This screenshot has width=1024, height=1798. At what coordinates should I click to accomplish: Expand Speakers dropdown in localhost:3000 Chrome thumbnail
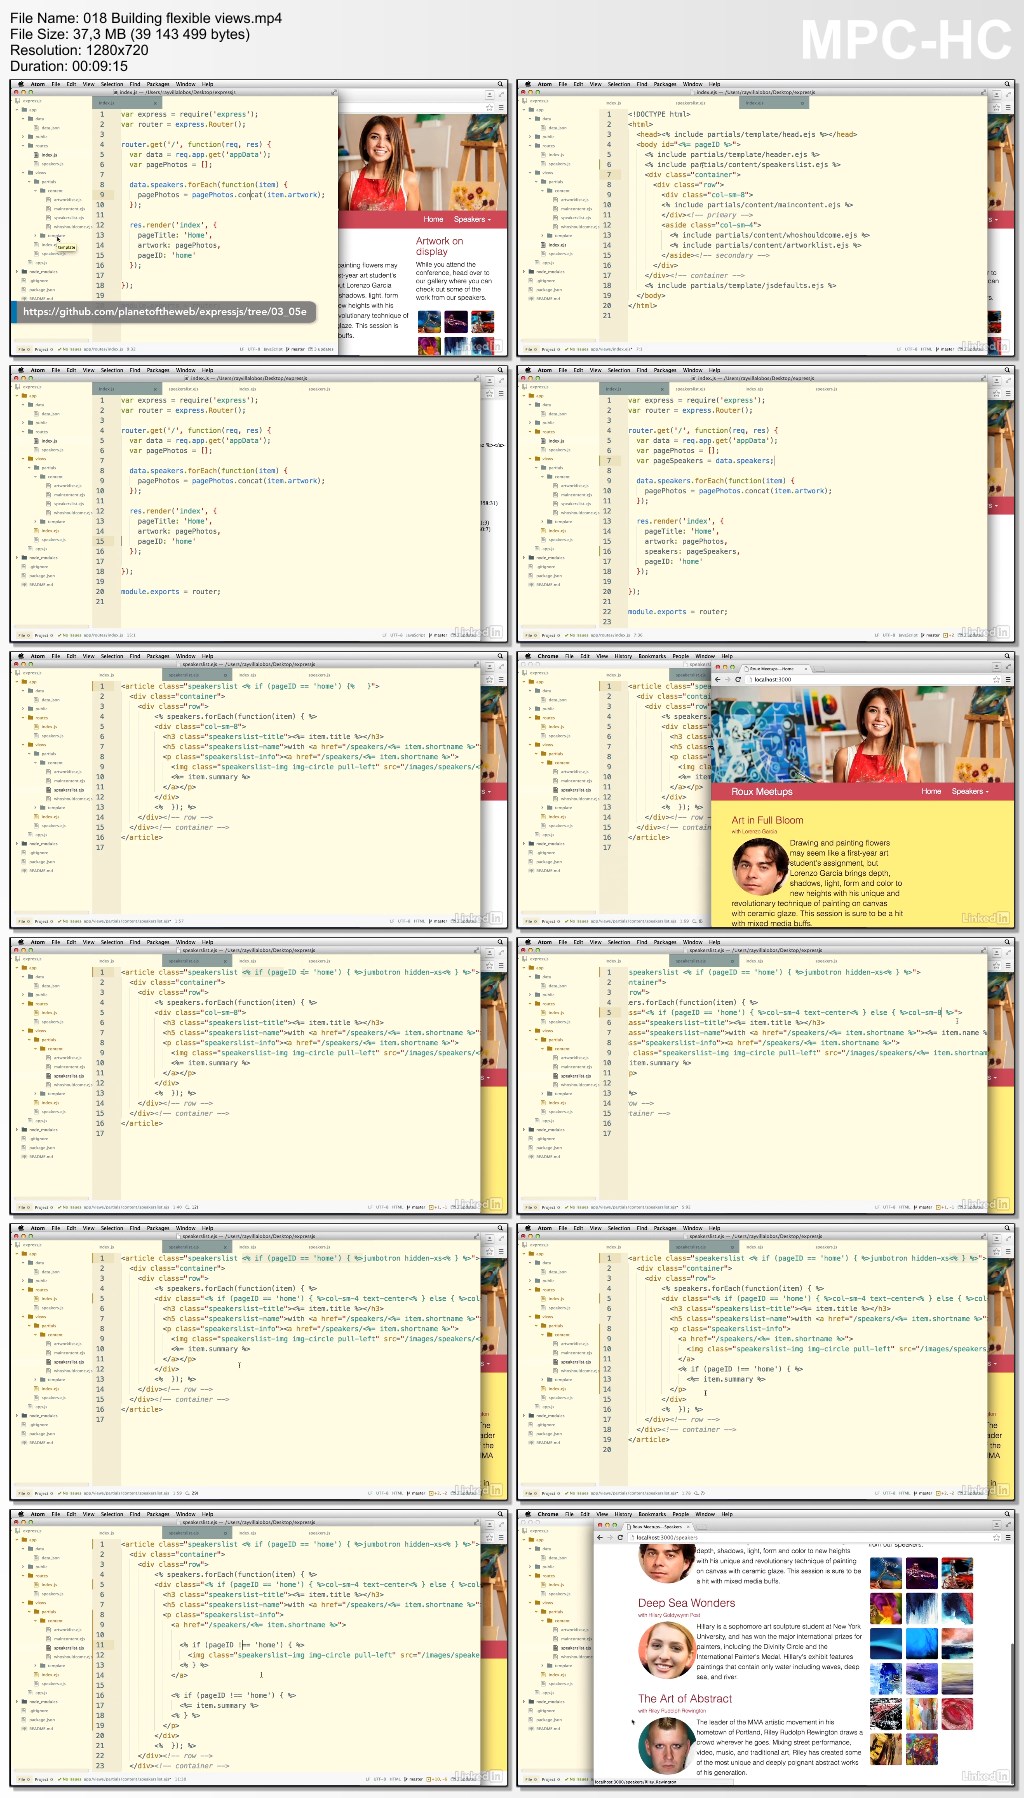[x=970, y=791]
